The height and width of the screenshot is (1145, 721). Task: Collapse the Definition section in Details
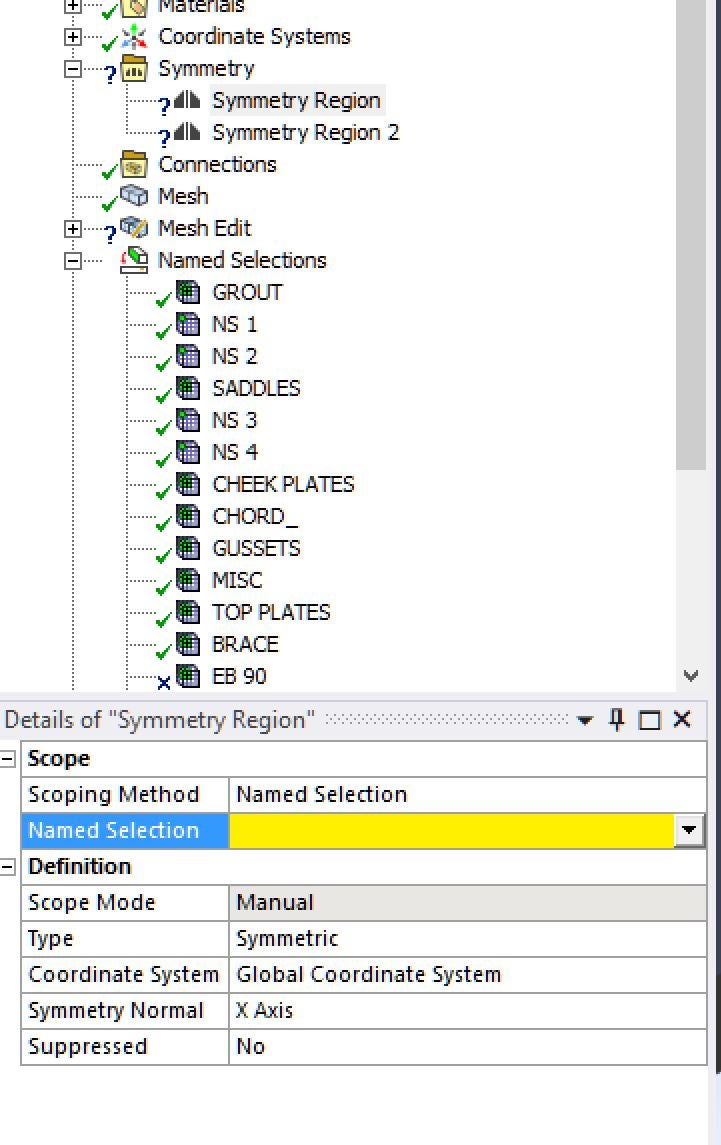click(7, 867)
